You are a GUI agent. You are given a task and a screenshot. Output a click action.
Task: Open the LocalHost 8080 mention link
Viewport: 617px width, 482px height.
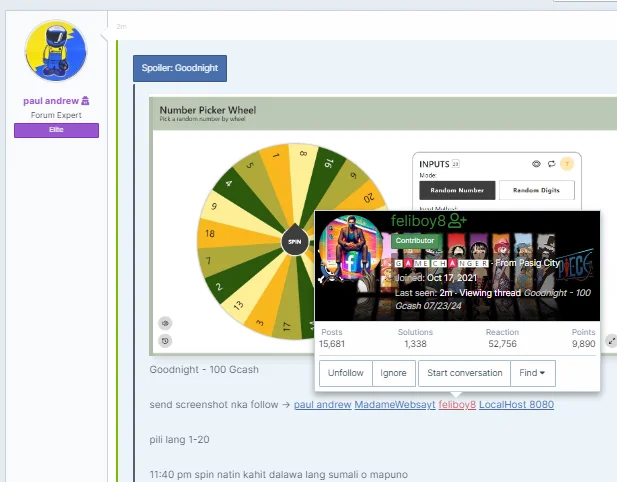516,404
